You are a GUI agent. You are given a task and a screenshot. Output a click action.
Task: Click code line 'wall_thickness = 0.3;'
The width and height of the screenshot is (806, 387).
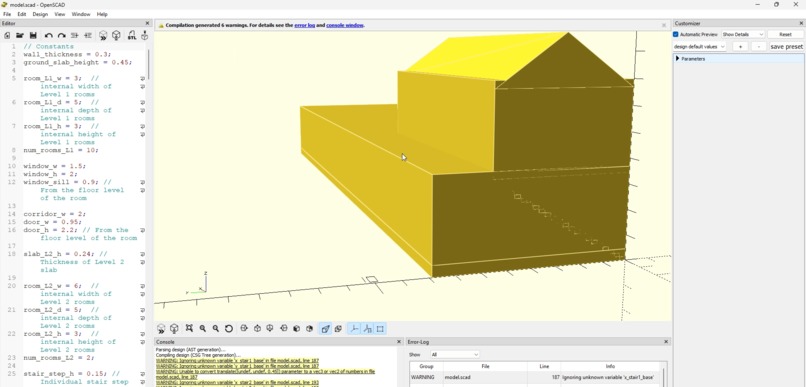pos(67,54)
